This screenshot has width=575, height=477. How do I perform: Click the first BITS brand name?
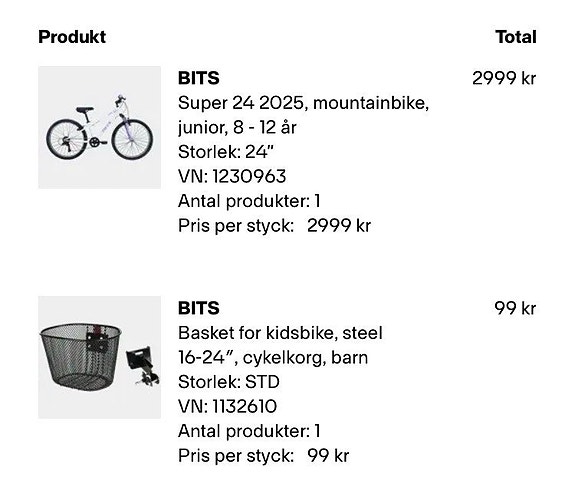(199, 78)
